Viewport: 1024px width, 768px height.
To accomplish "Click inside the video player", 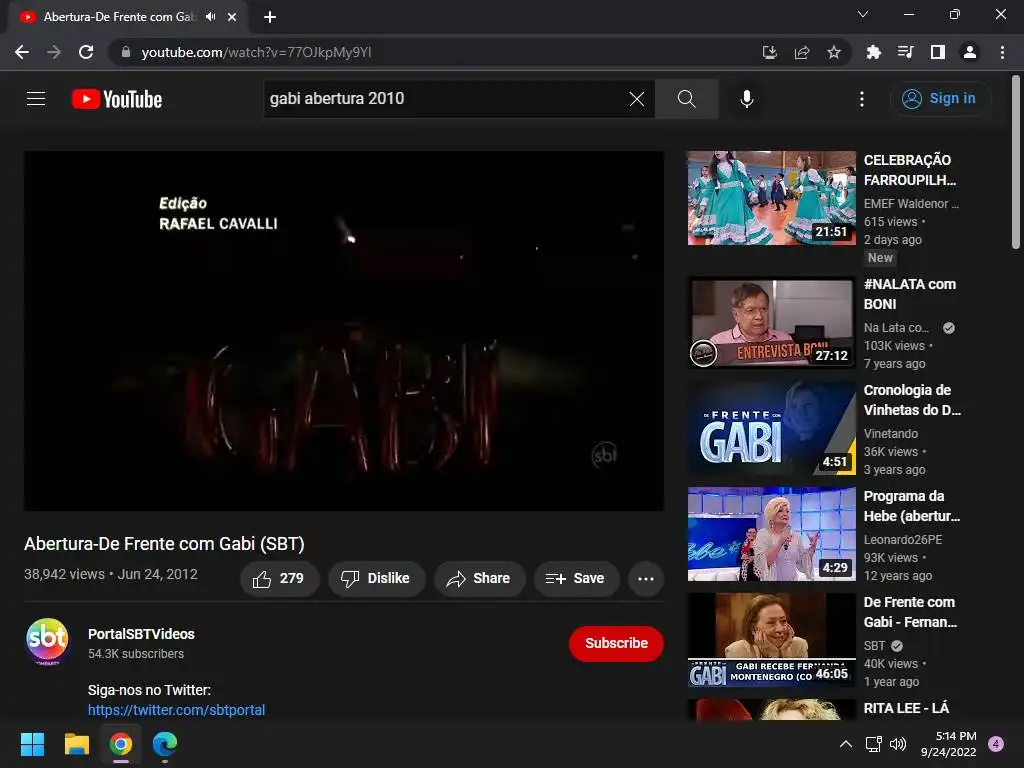I will pyautogui.click(x=344, y=330).
